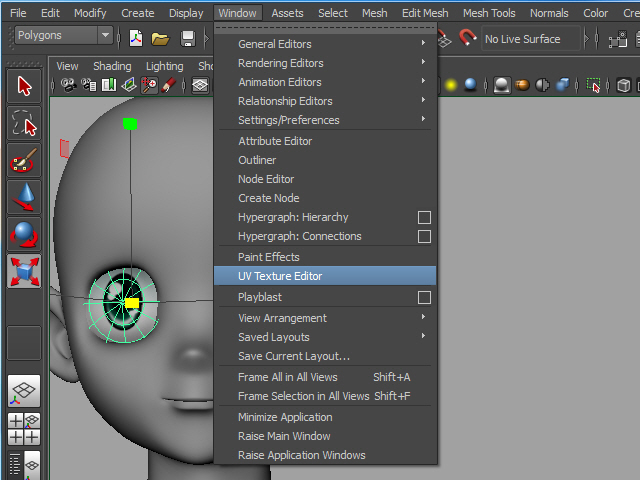This screenshot has height=480, width=640.
Task: Click the Open Scene folder icon
Action: 160,39
